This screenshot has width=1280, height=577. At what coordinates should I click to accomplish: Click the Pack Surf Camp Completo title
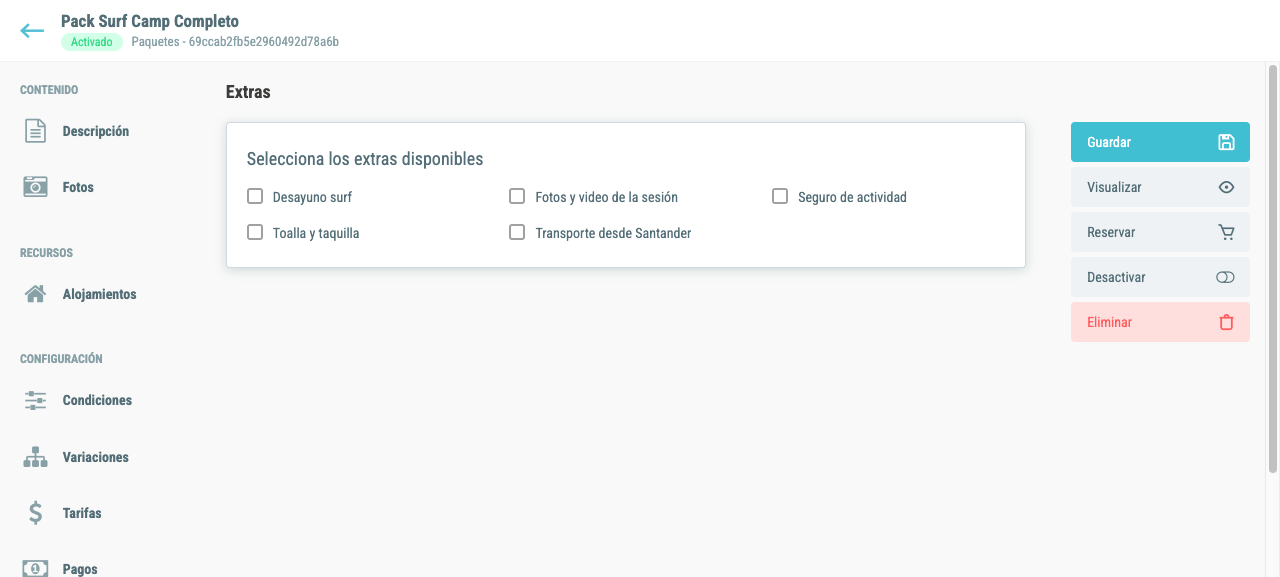click(x=150, y=21)
